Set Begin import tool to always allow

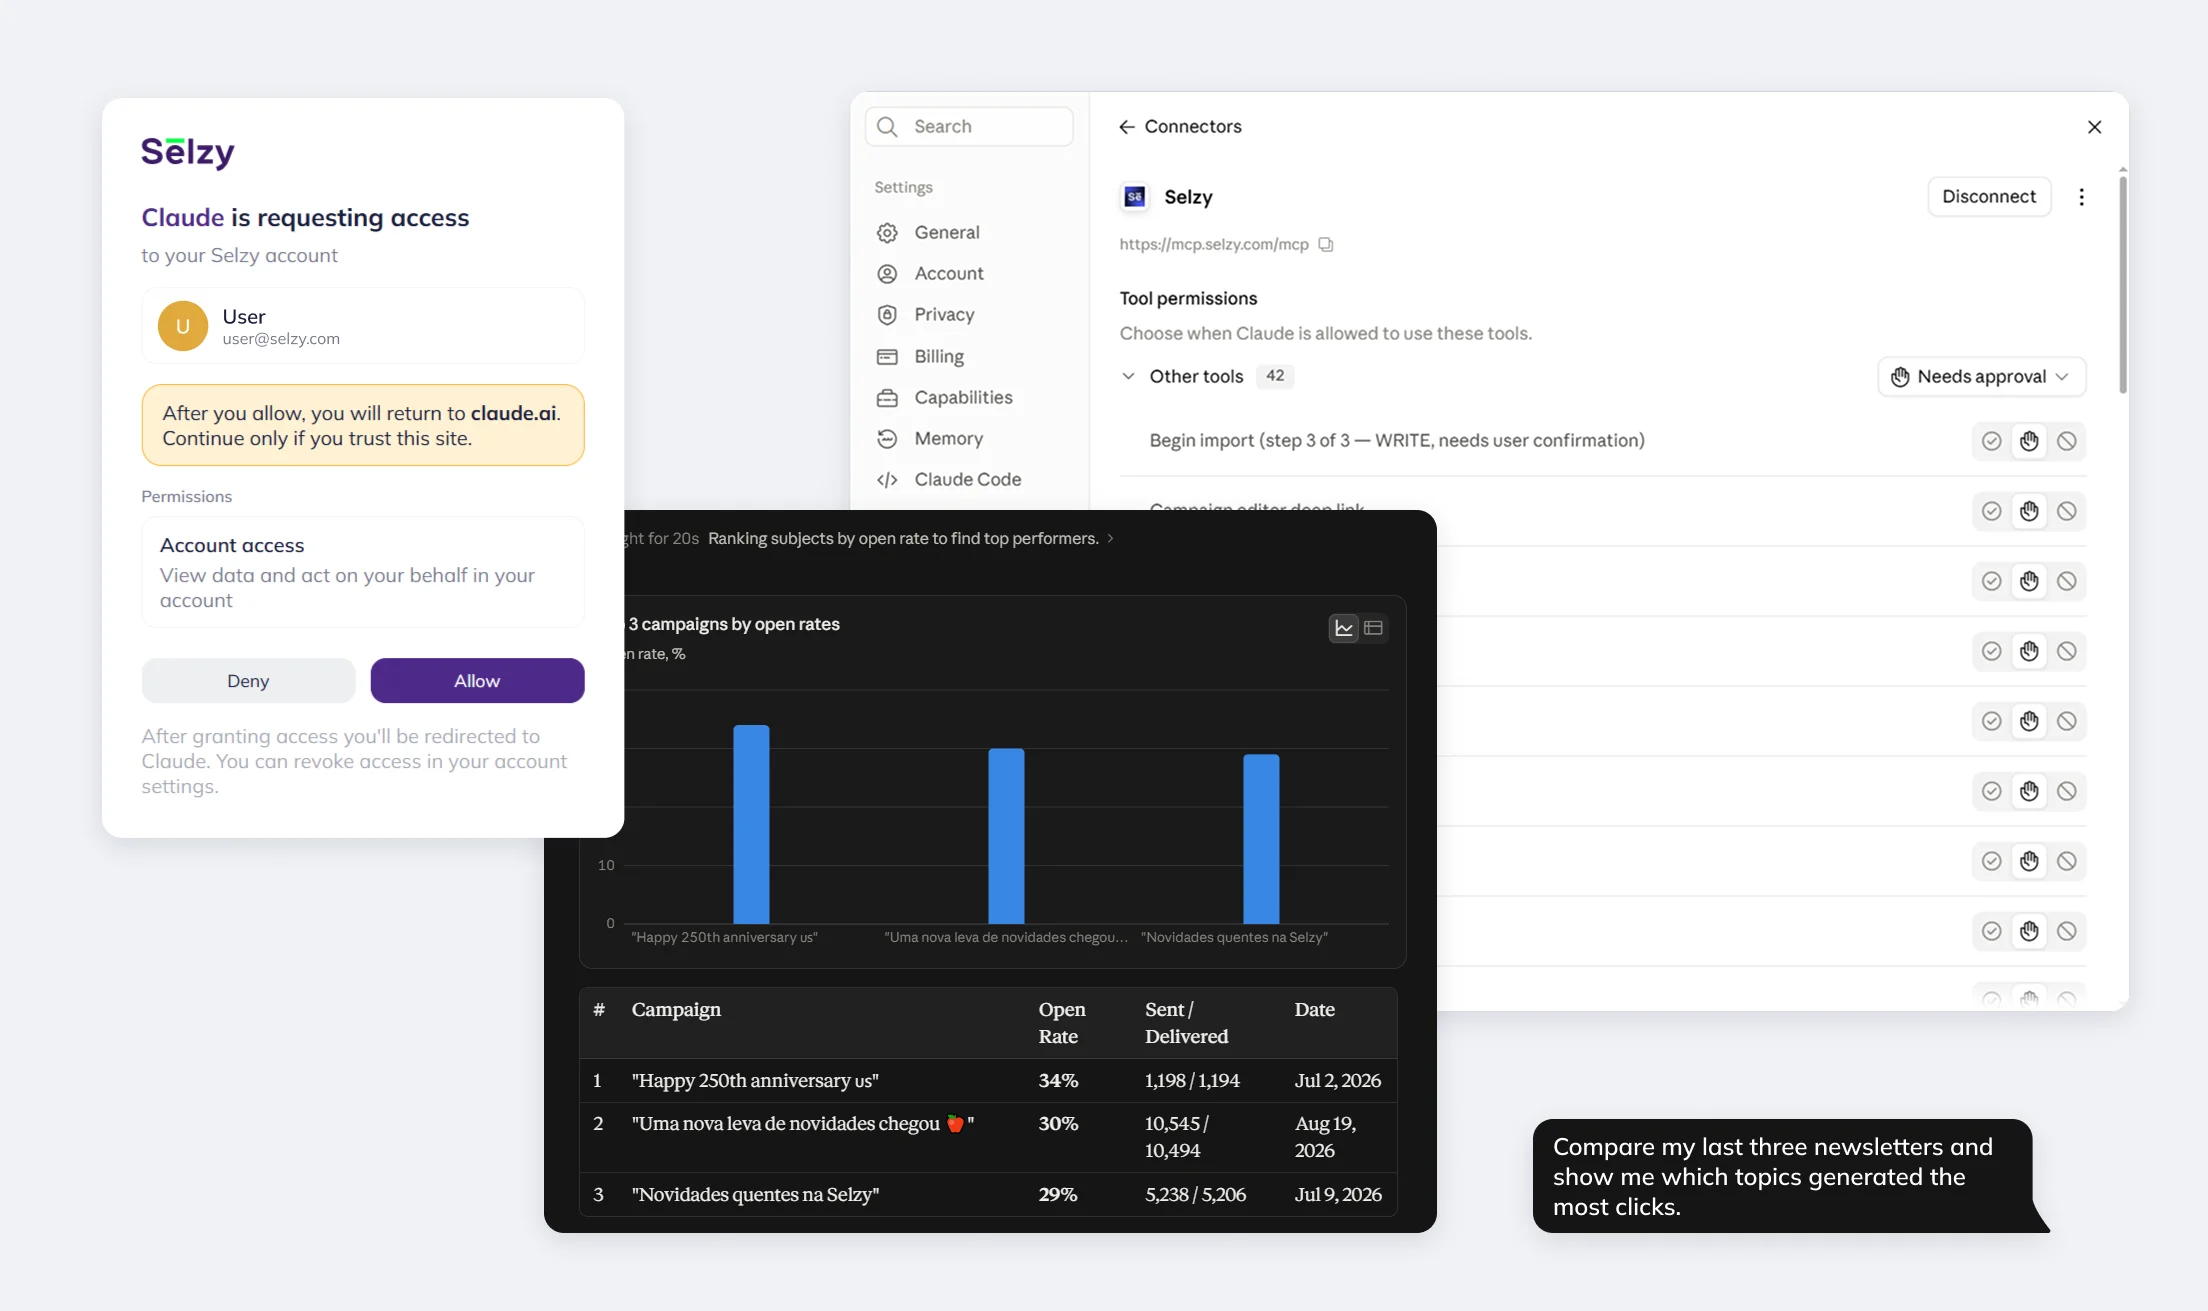1992,441
